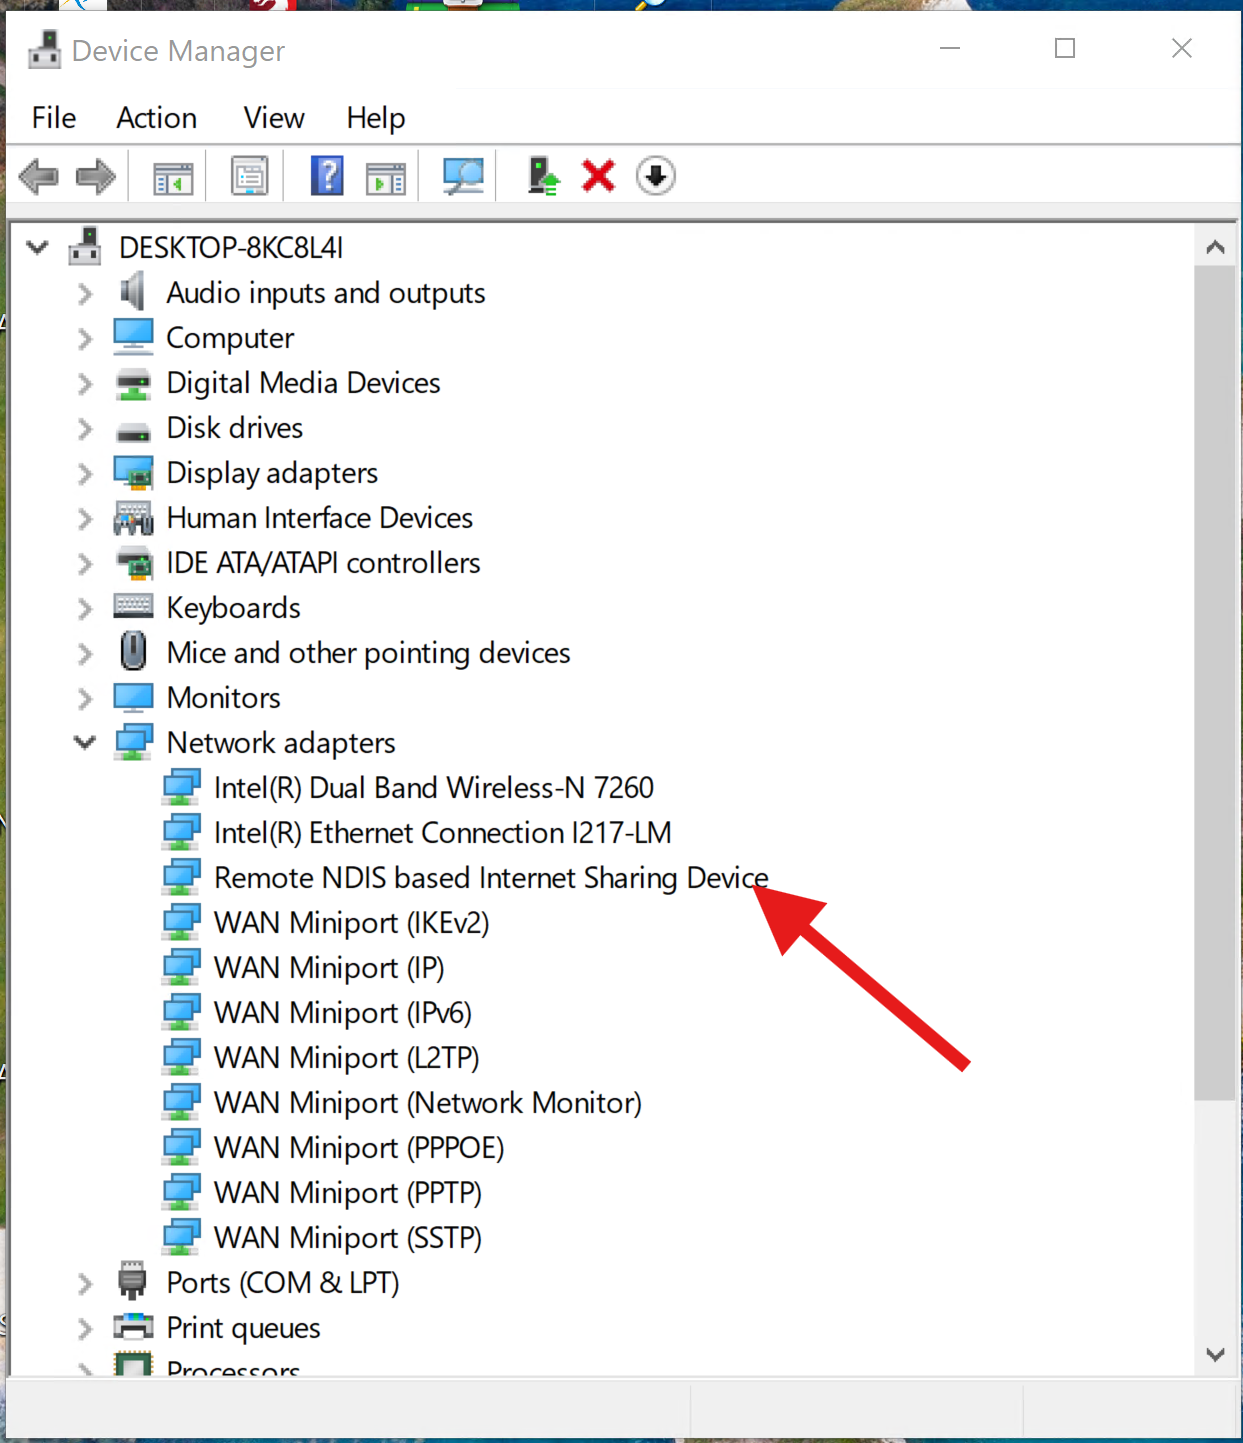The width and height of the screenshot is (1243, 1443).
Task: Collapse the DESKTOP-8KC8L4I root node
Action: pos(38,247)
